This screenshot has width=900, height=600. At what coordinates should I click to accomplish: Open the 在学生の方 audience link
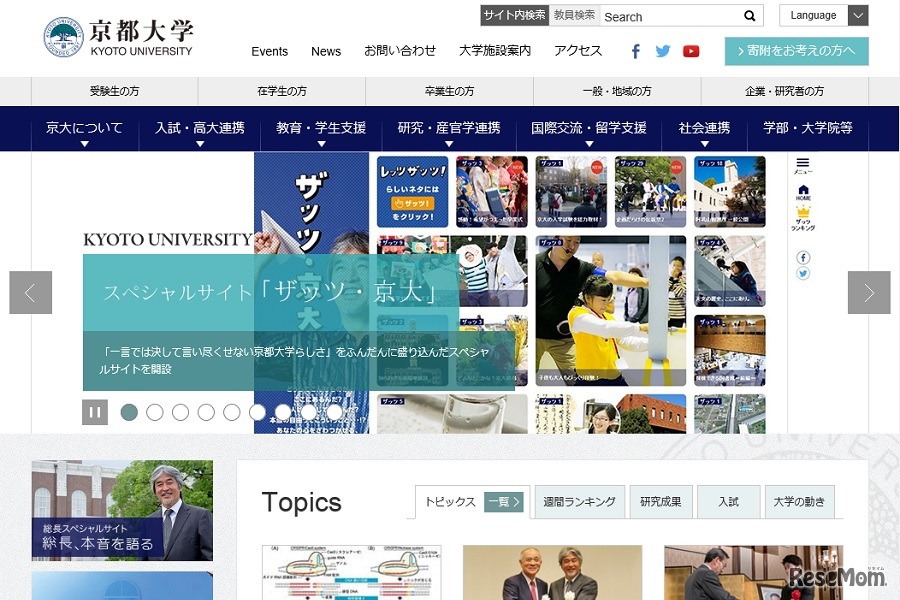pyautogui.click(x=282, y=91)
